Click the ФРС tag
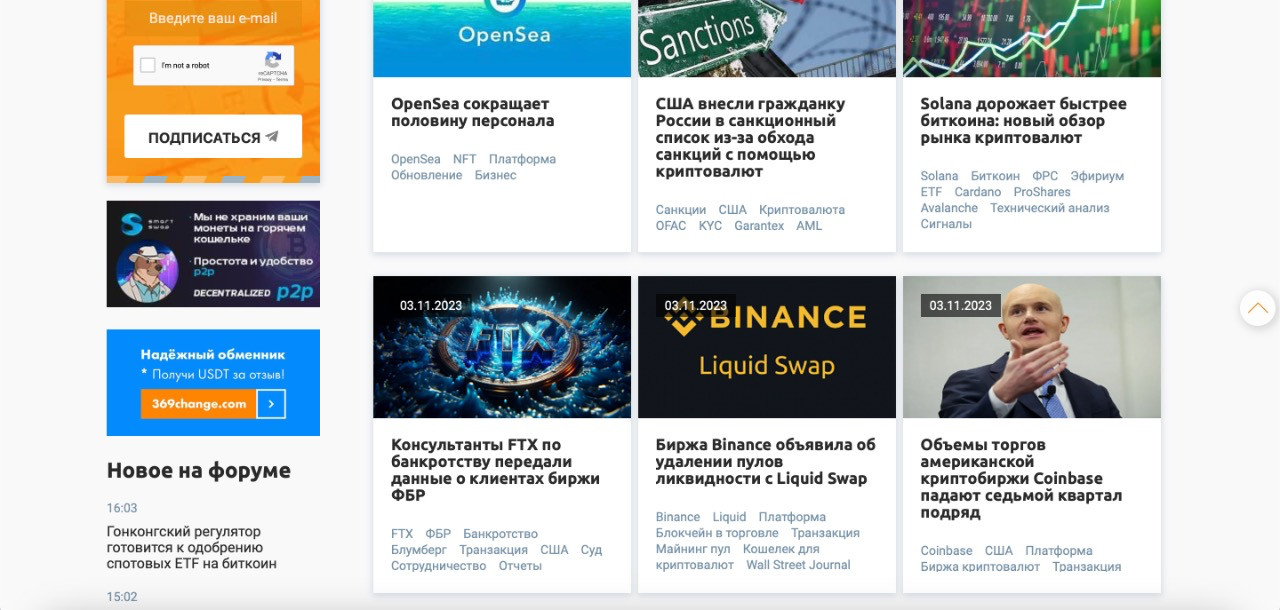Viewport: 1280px width, 610px height. coord(1045,176)
